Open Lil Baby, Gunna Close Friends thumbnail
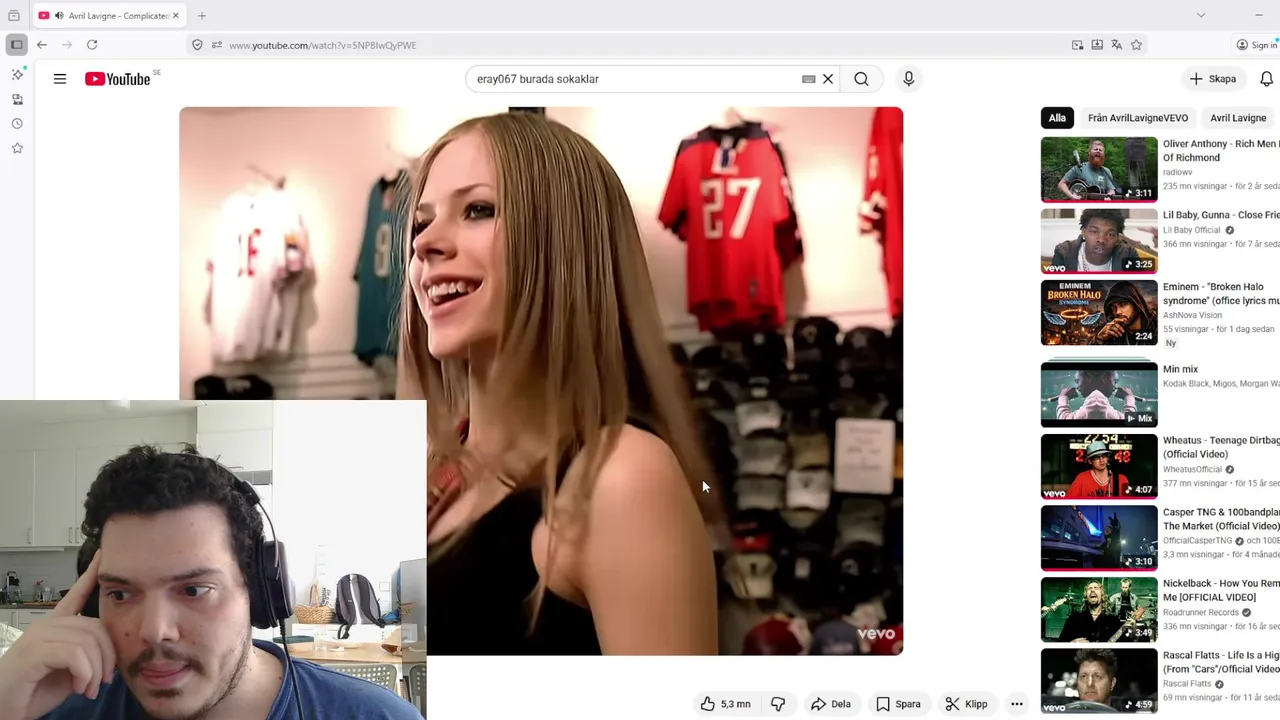This screenshot has width=1280, height=720. [1099, 241]
